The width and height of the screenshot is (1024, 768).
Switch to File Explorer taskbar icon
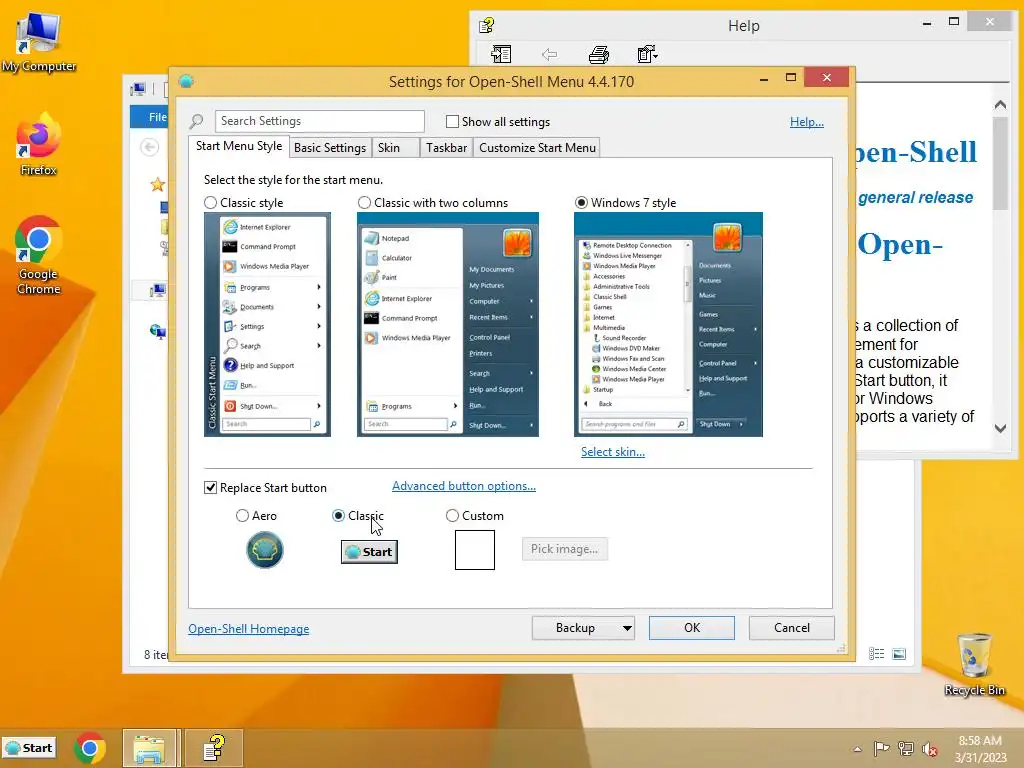[x=150, y=748]
